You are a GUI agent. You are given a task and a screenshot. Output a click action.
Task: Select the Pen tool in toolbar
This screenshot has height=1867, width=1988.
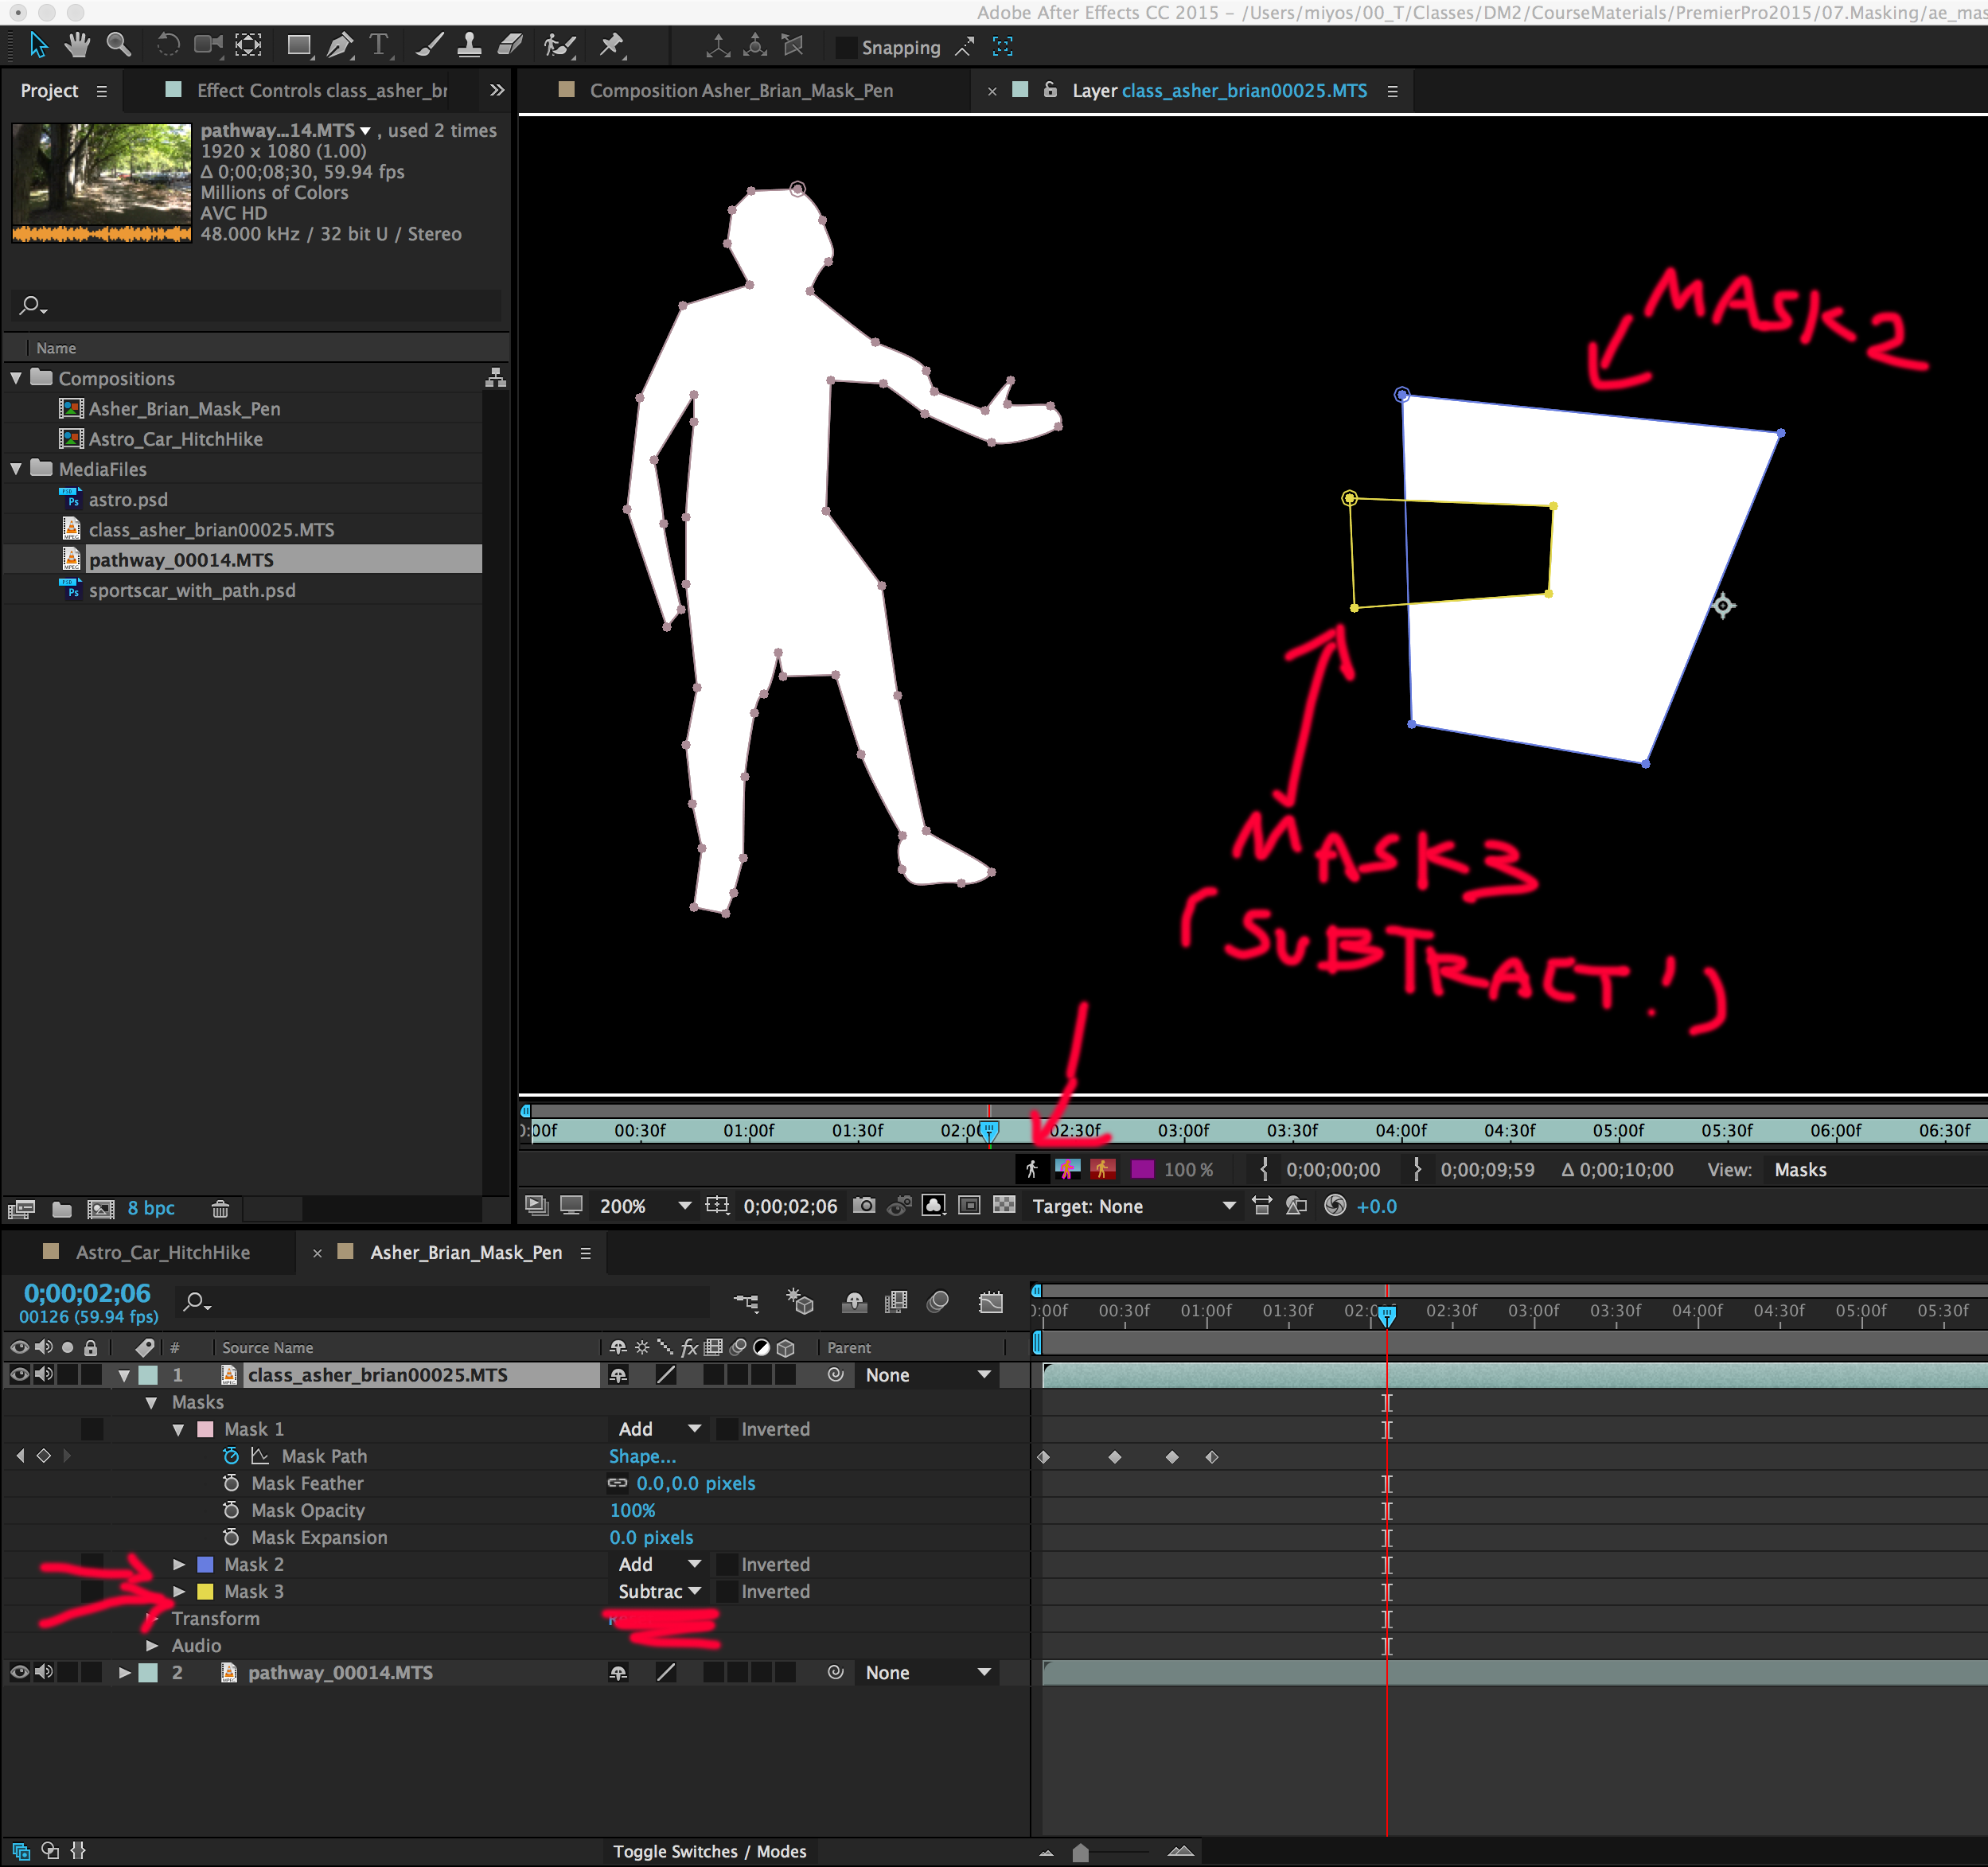[339, 46]
